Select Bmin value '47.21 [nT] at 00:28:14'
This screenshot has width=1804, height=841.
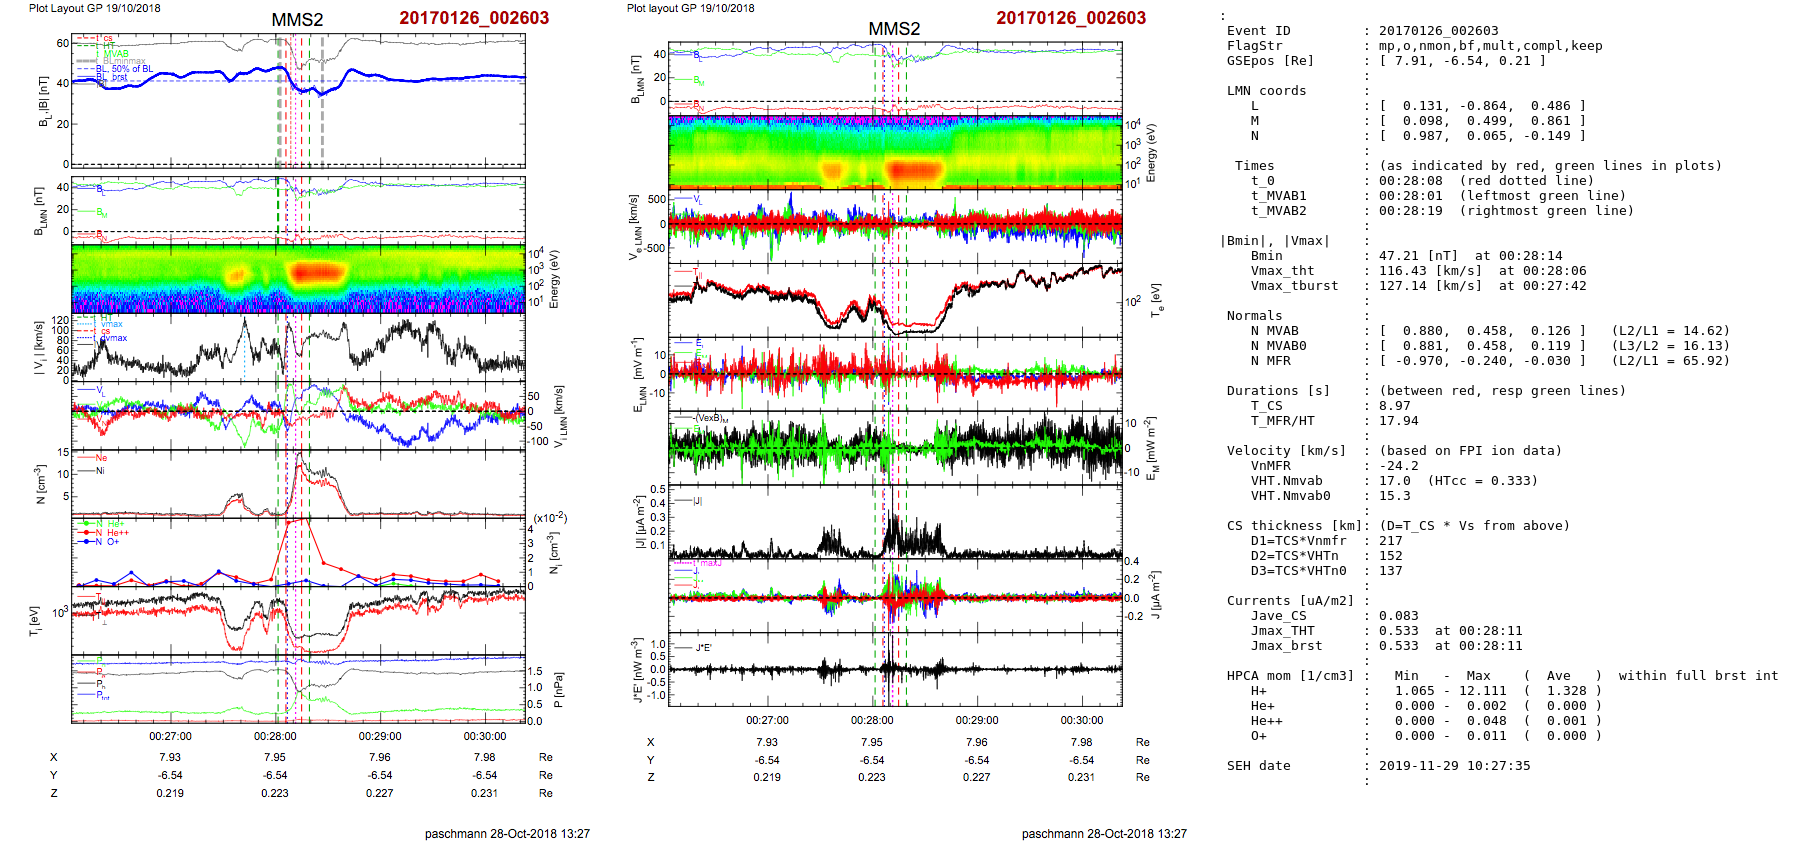[x=1470, y=256]
